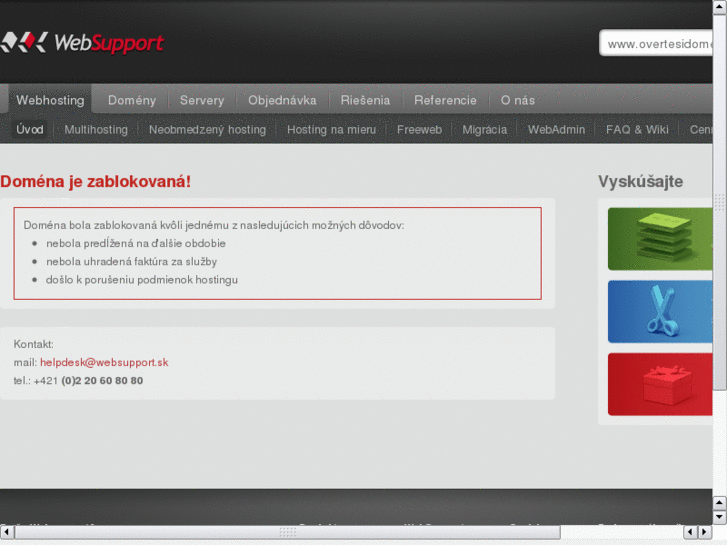
Task: Click the scroll-left arrow beside the right arrow
Action: [690, 532]
